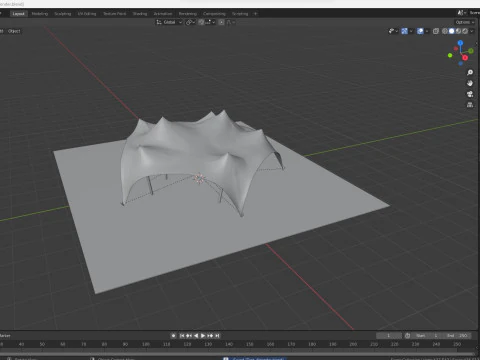Play the animation forward
Viewport: 480px width, 360px height.
(203, 335)
